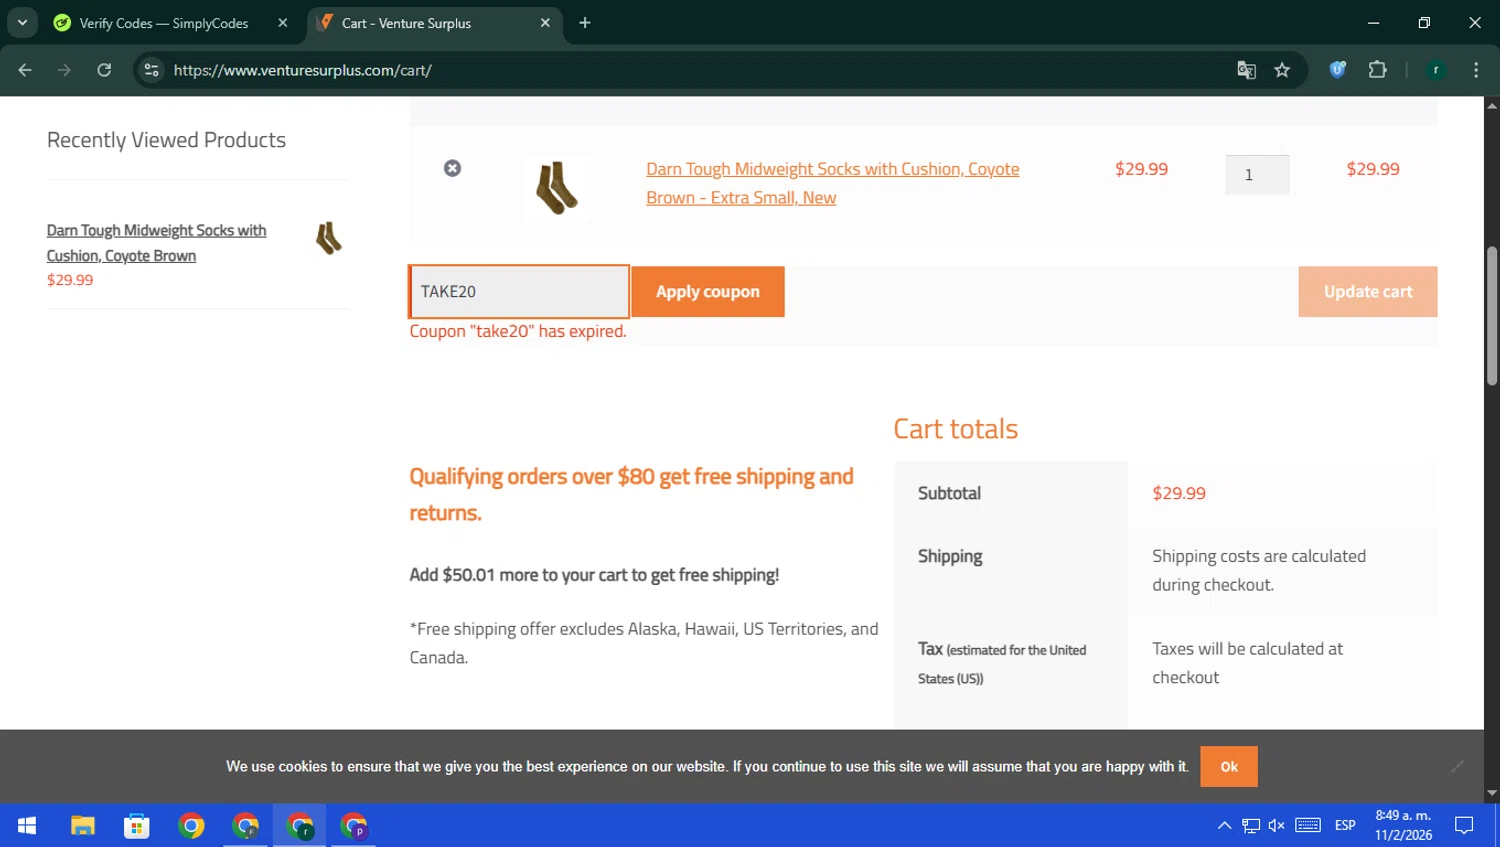Screen dimensions: 1500x847
Task: Open the Windows Start menu
Action: coord(27,826)
